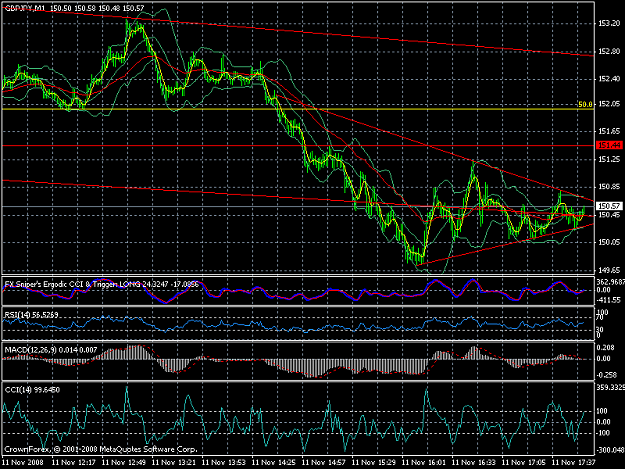Click the 11 Nov 12:49 time label
Viewport: 625px width, 469px height.
(124, 463)
